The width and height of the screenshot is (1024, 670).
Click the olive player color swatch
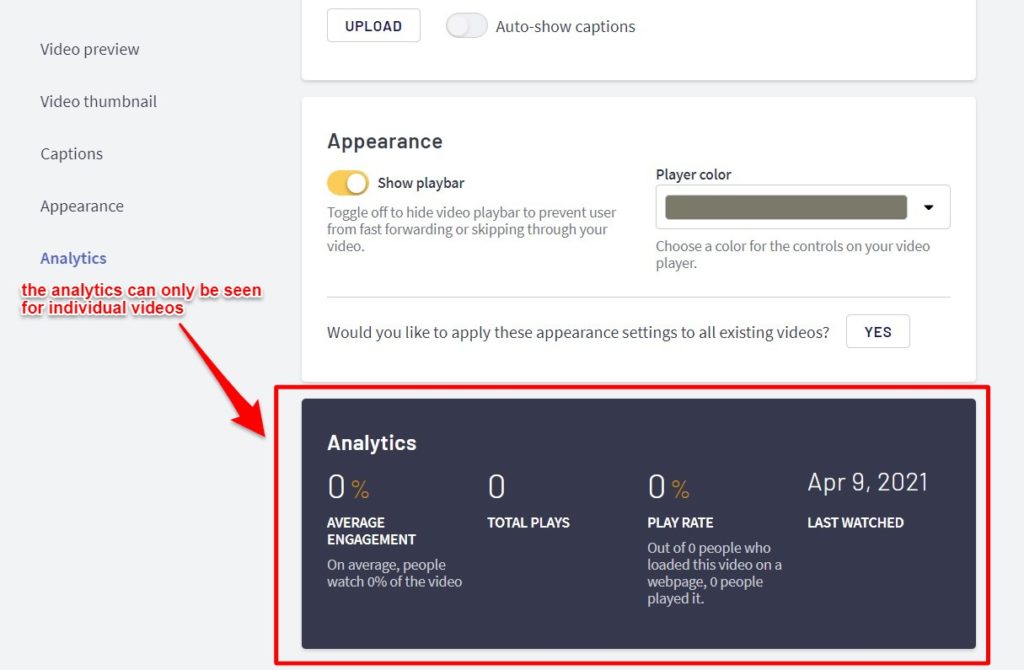tap(786, 207)
